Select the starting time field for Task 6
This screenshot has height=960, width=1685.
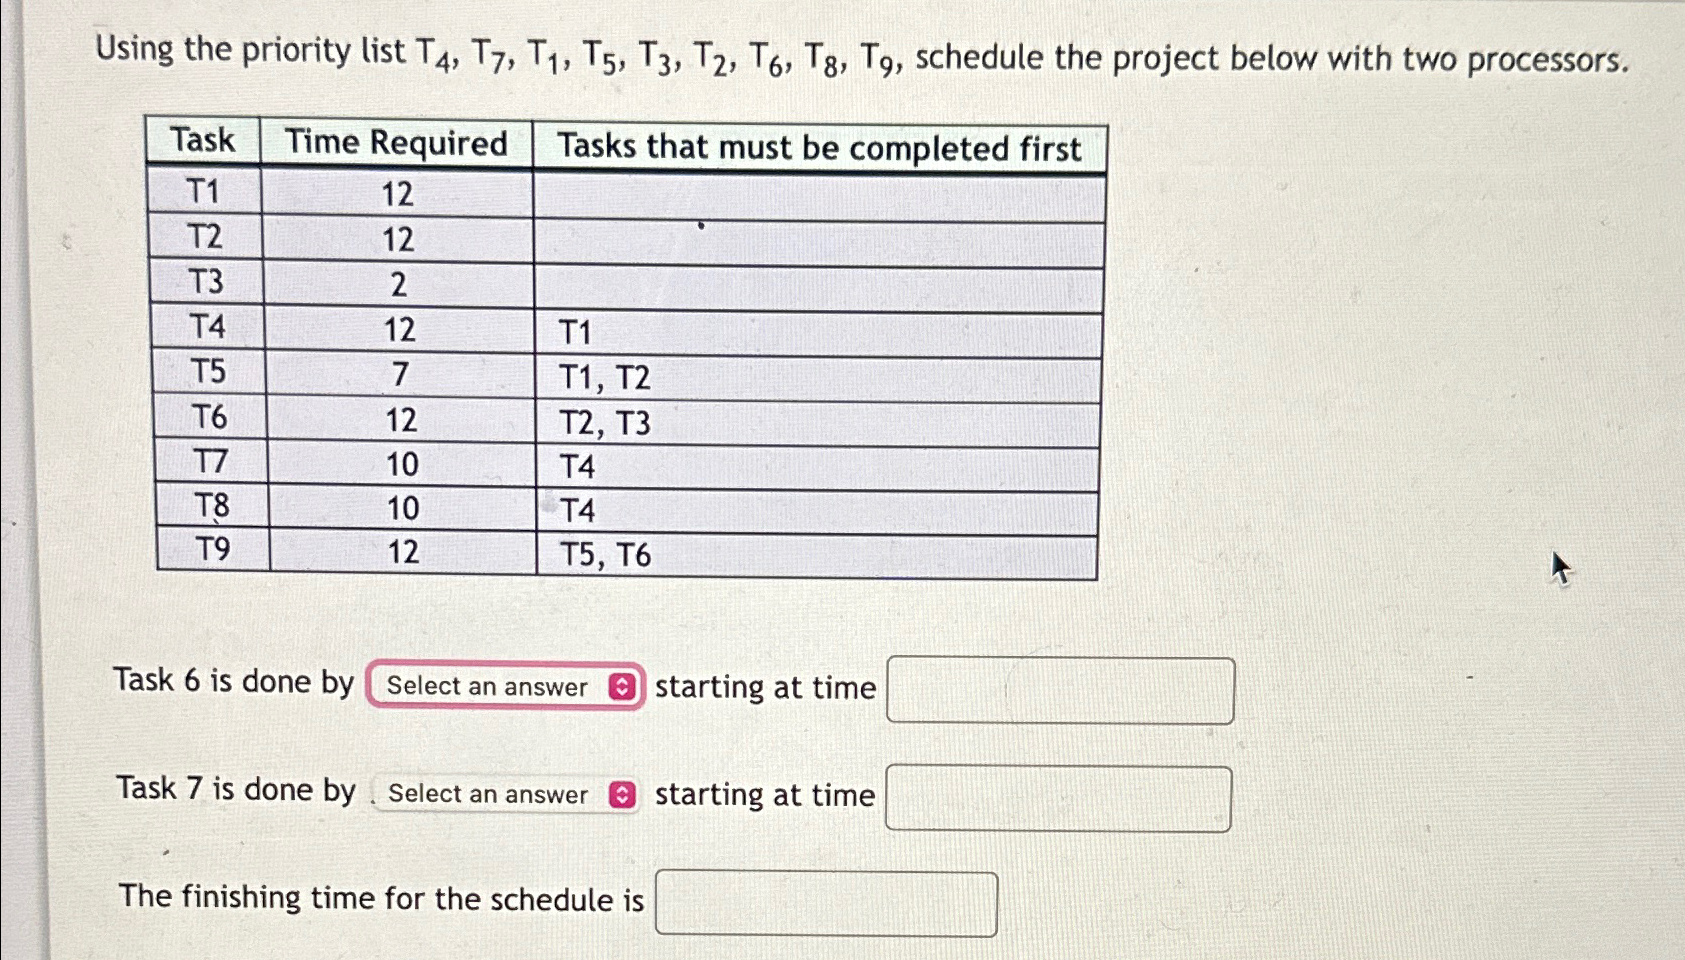pos(1060,690)
